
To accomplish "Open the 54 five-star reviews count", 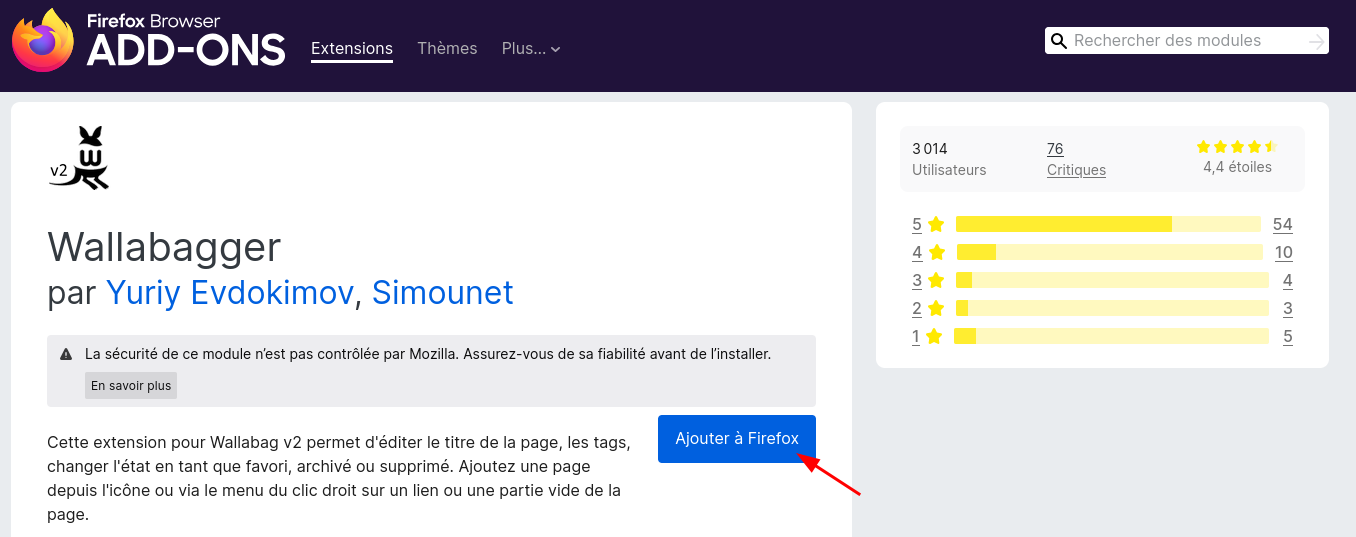I will pos(1282,224).
